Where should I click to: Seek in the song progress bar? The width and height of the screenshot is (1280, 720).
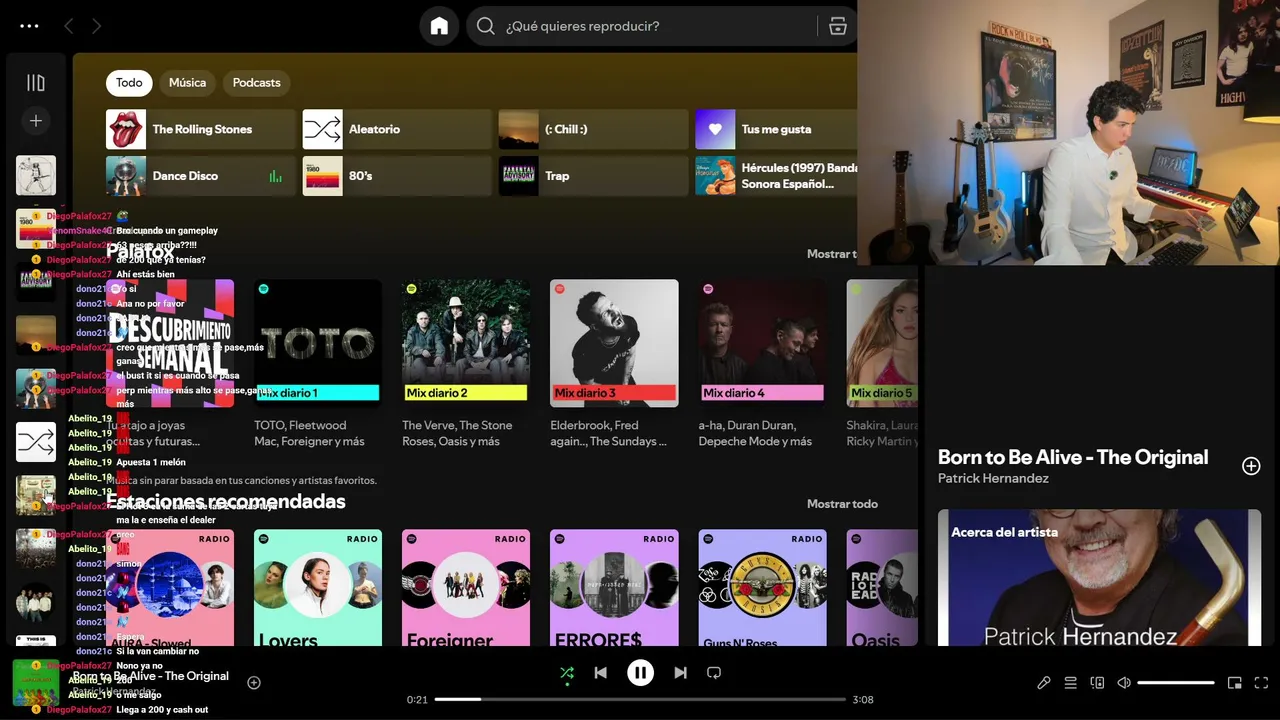coord(640,699)
